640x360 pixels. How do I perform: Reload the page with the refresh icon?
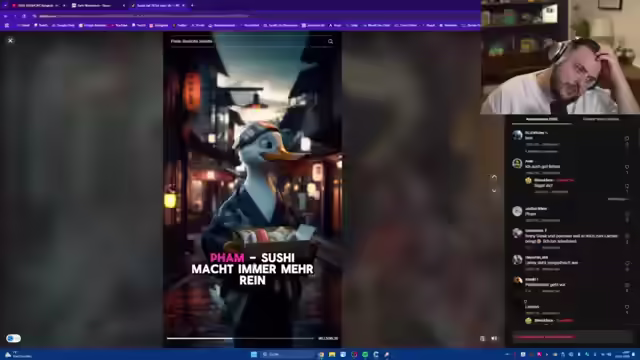pos(24,16)
